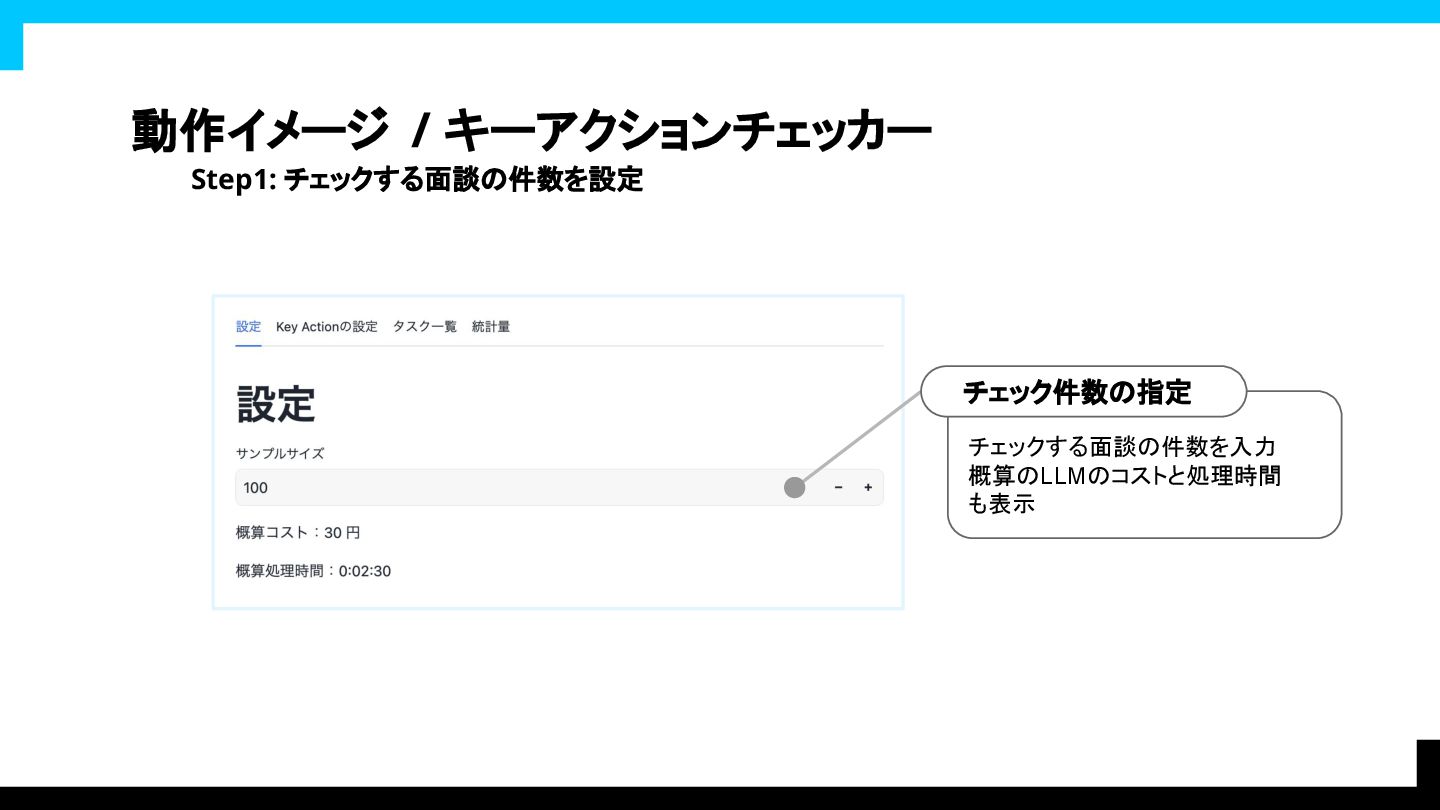Click the 動作イメージ slide title

(x=533, y=131)
